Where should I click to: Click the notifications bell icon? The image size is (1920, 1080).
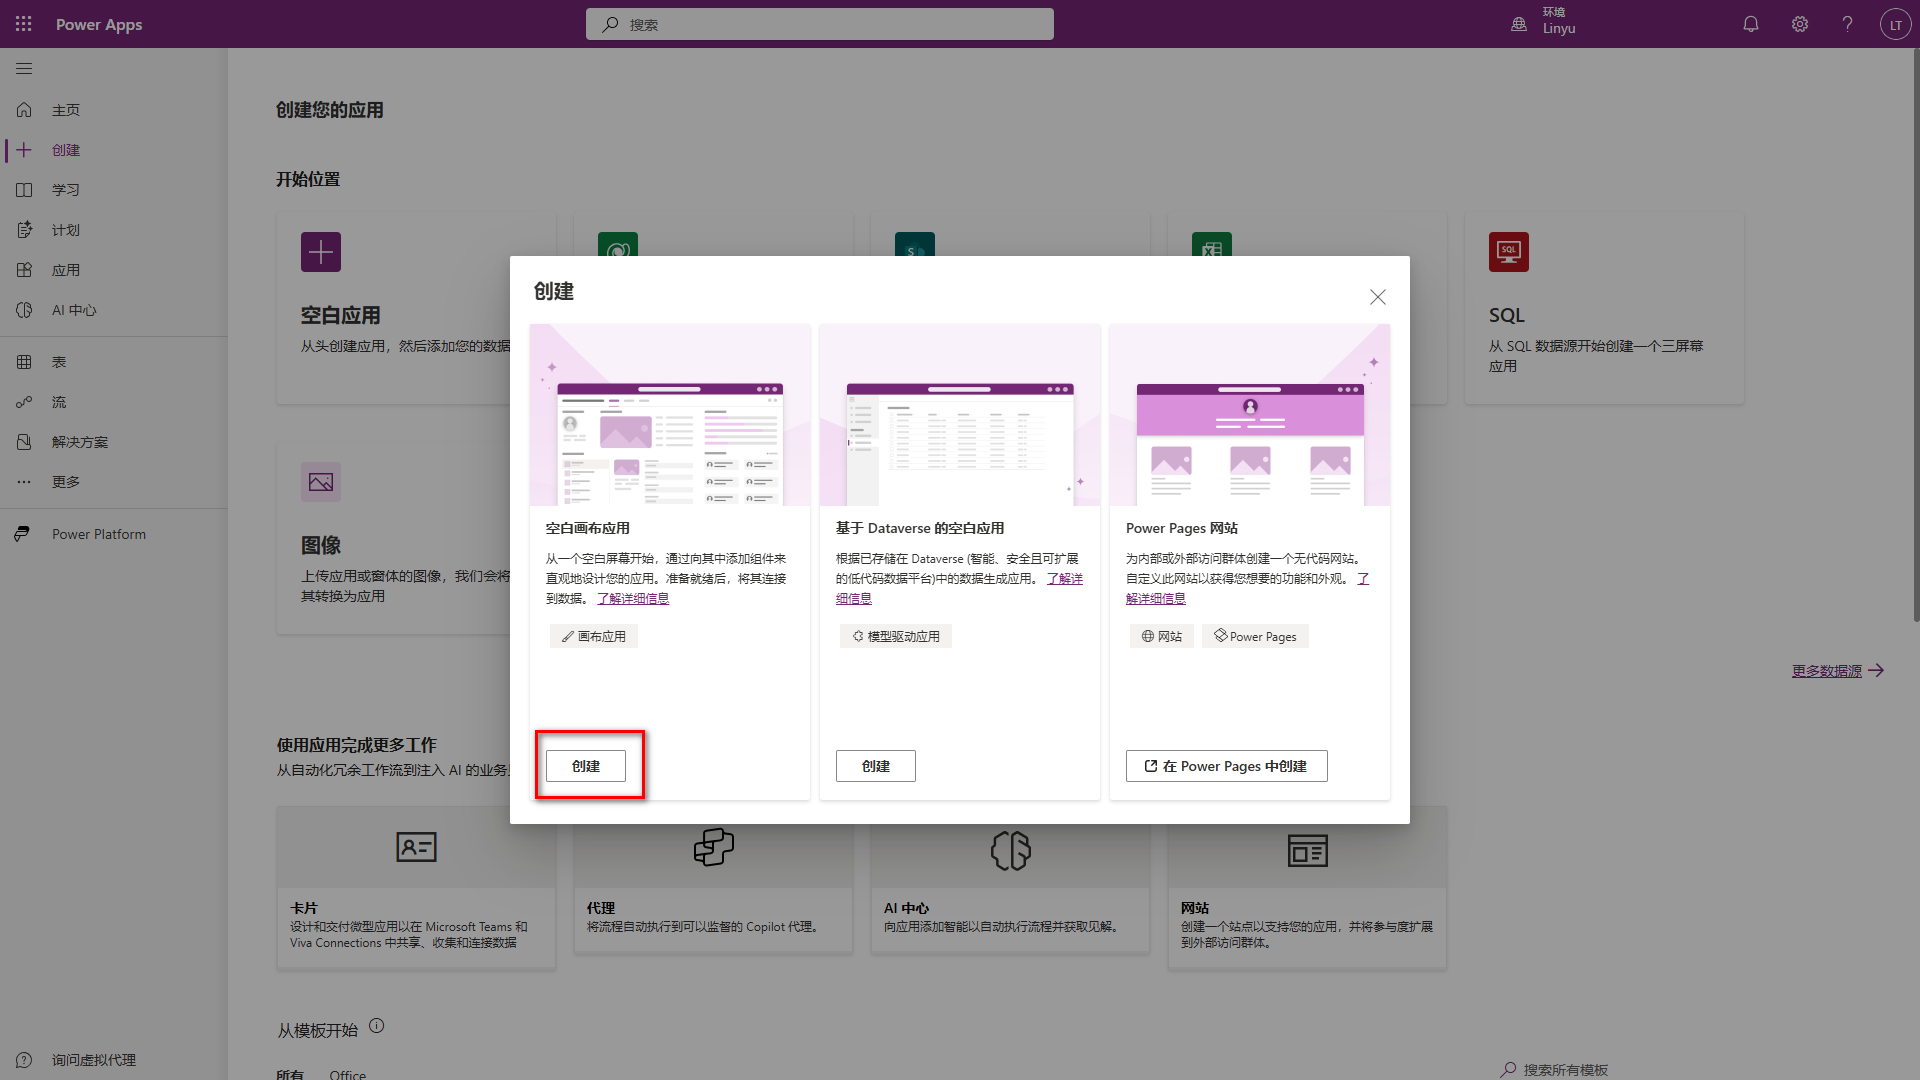[x=1751, y=24]
